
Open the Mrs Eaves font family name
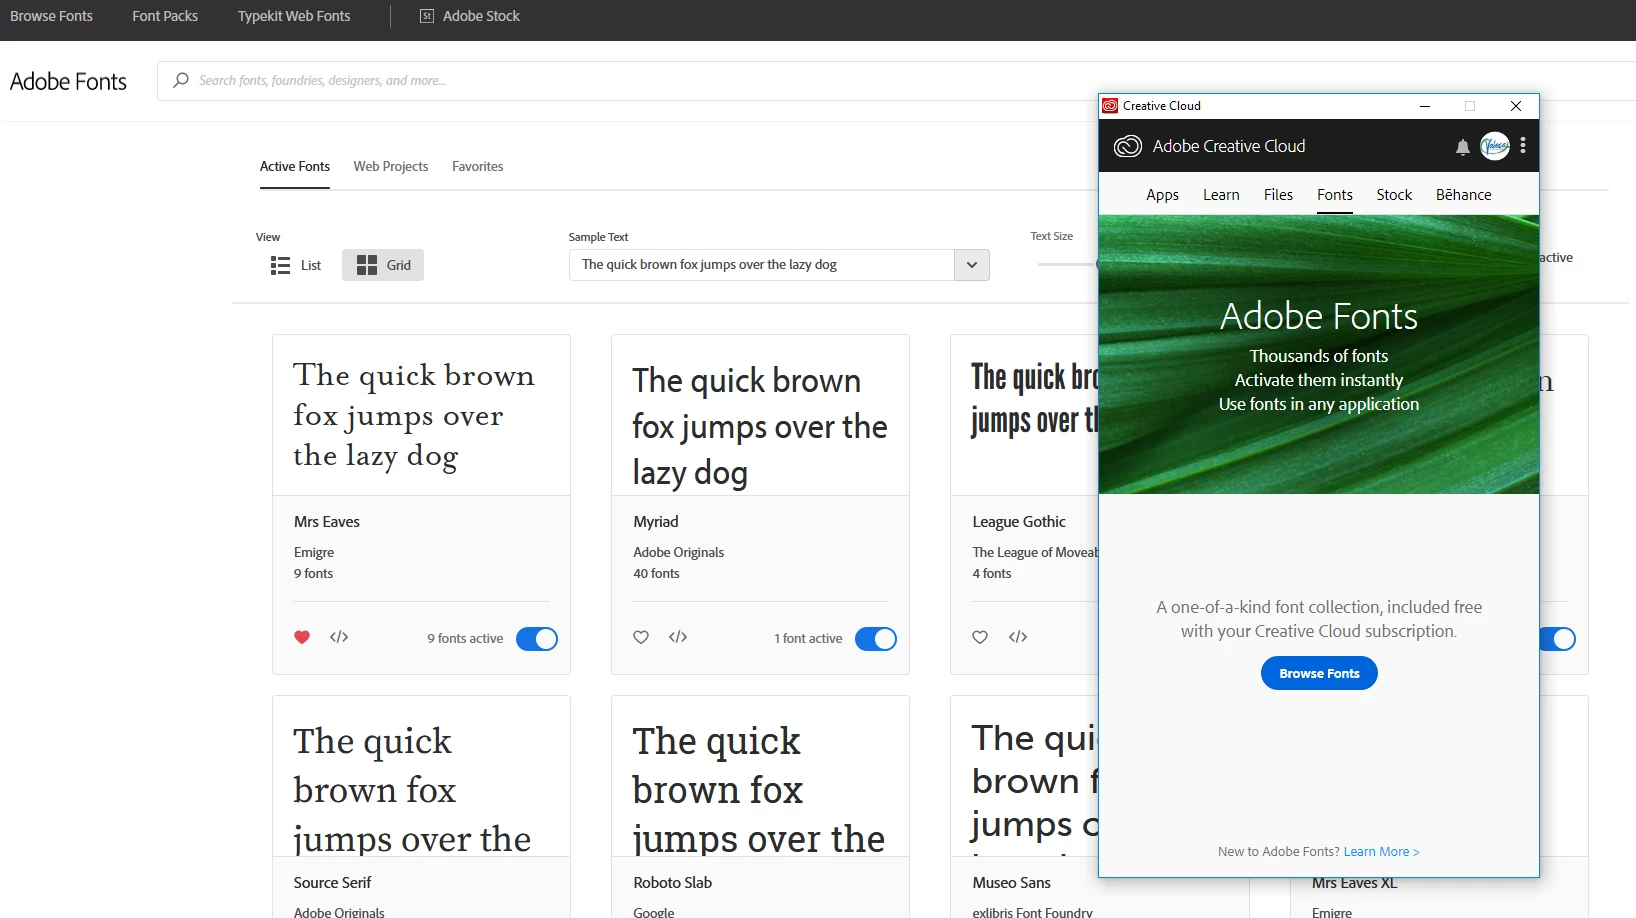pyautogui.click(x=327, y=522)
